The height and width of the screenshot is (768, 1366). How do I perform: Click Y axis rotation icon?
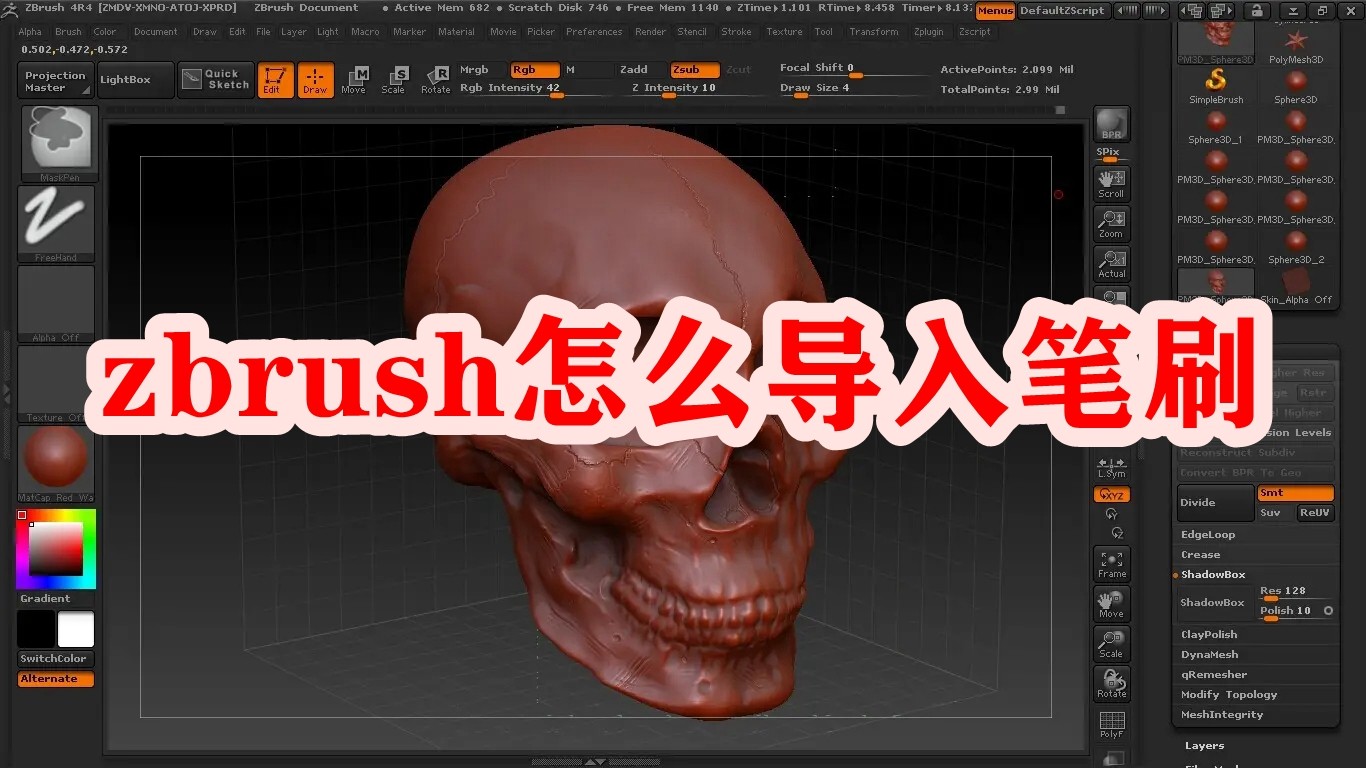coord(1111,513)
